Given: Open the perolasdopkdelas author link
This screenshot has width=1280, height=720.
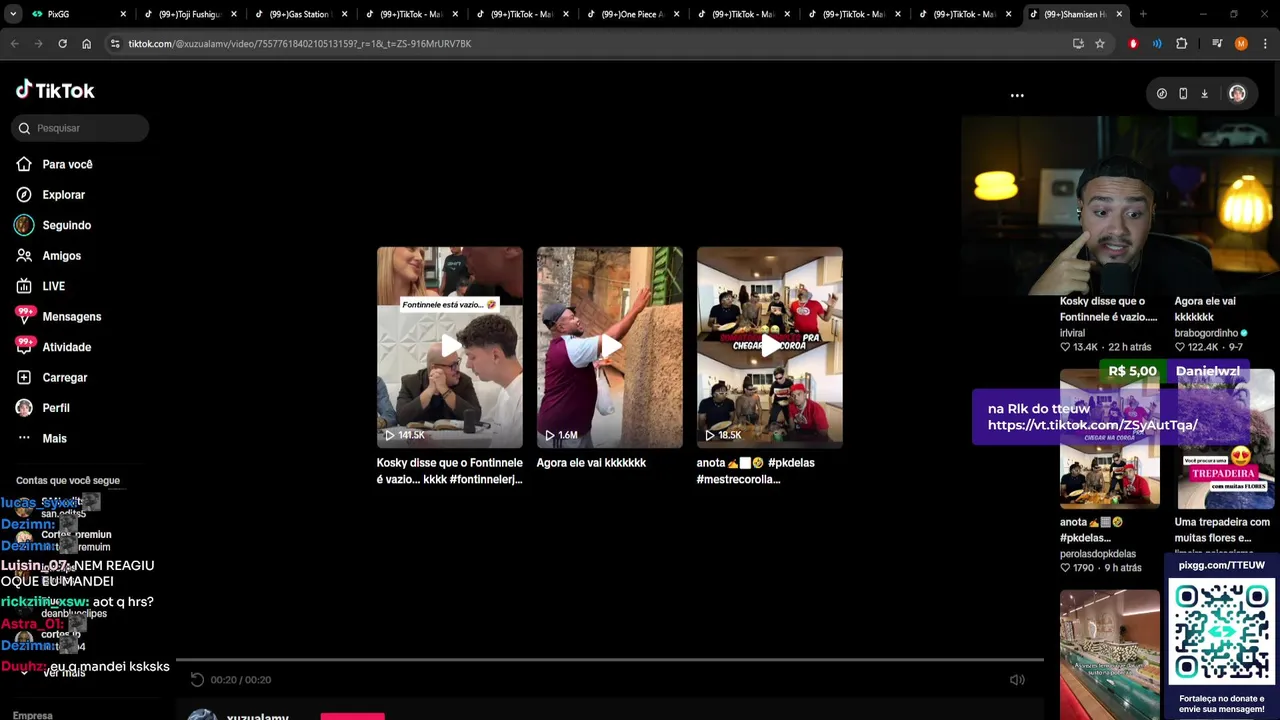Looking at the screenshot, I should point(1098,554).
